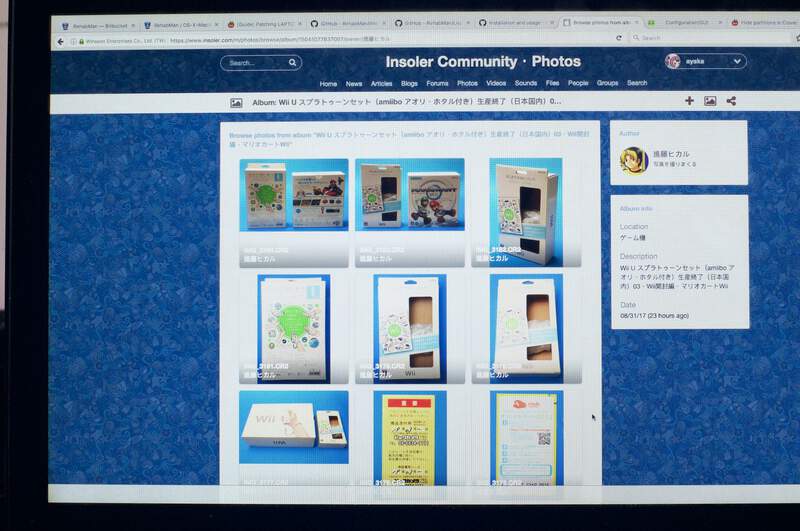Open Groups in the site navigation
Screen dimensions: 800x531
point(607,83)
